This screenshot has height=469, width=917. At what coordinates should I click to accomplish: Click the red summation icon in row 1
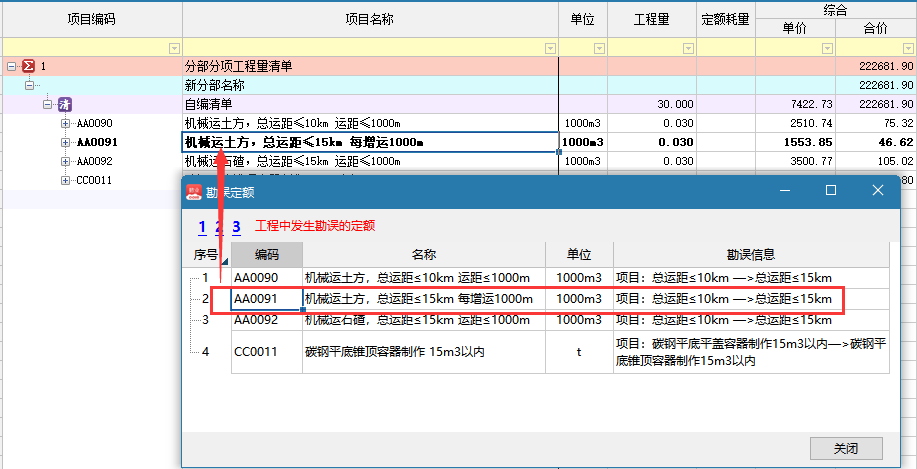click(x=28, y=66)
